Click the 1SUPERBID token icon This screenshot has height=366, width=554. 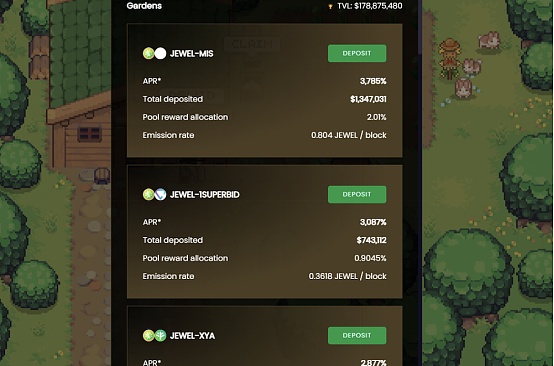coord(160,194)
